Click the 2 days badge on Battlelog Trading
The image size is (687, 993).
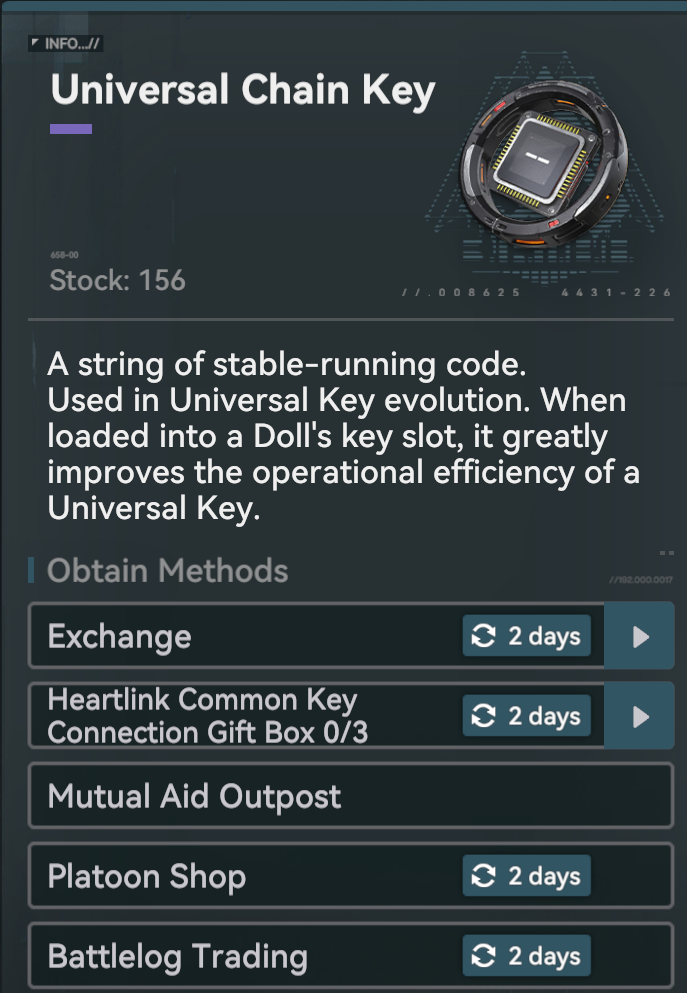click(527, 956)
